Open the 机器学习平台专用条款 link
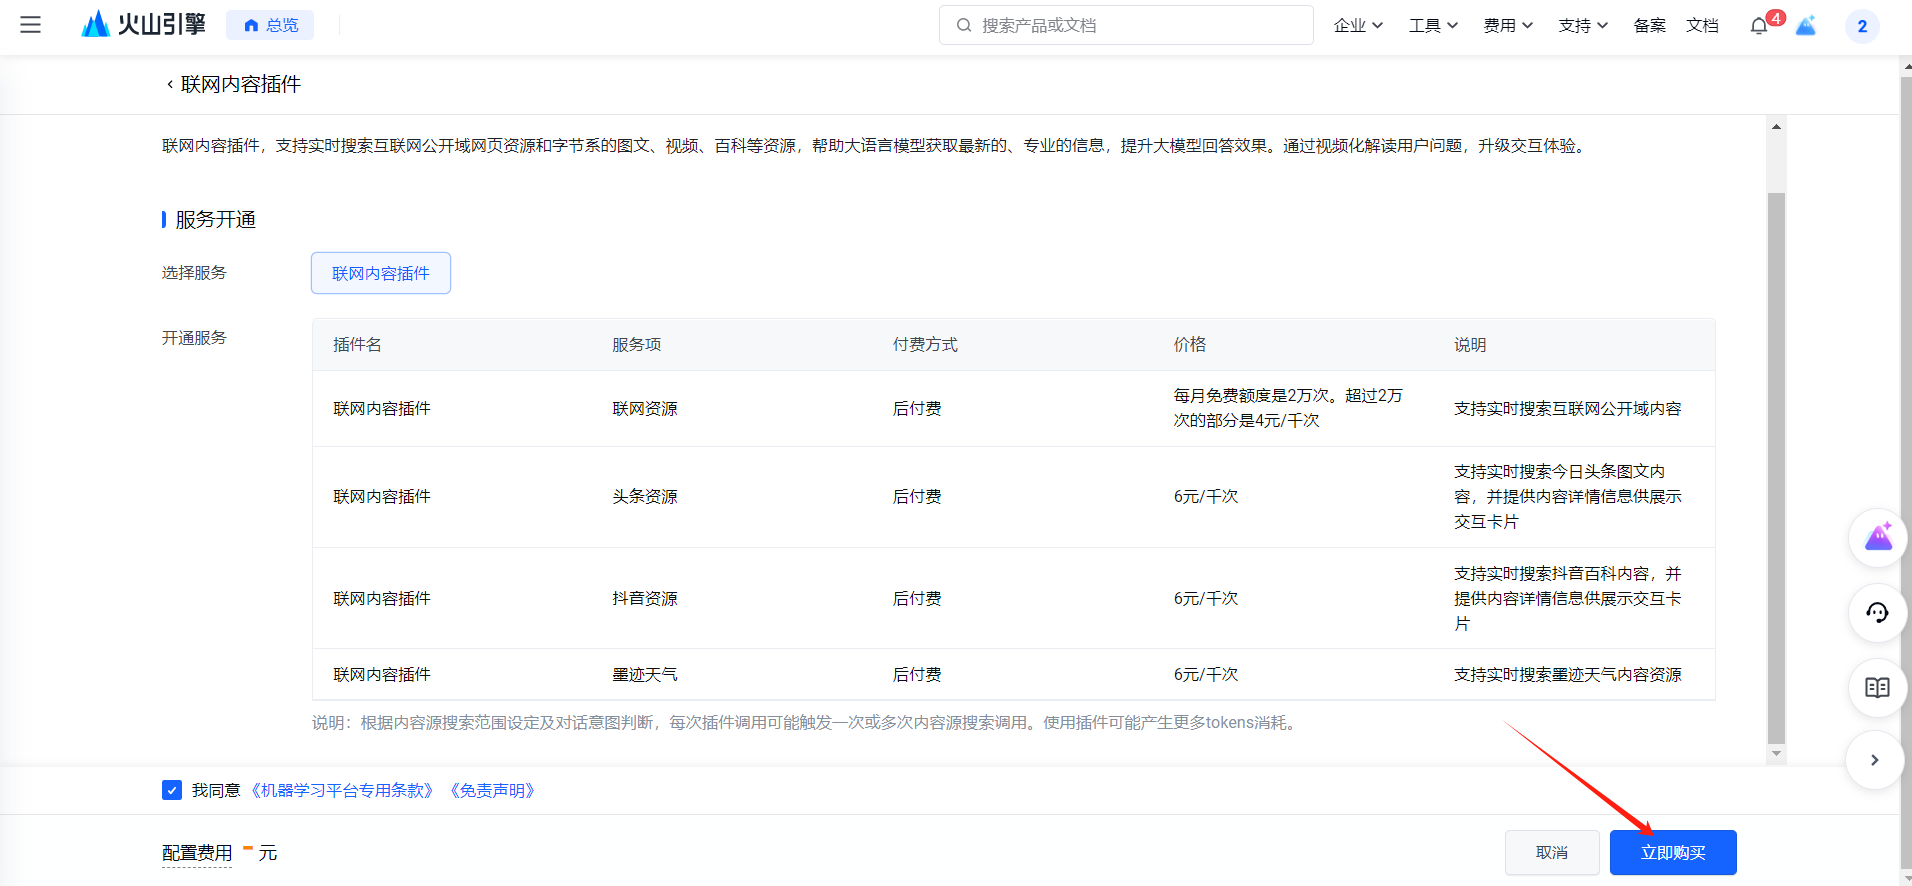Viewport: 1912px width, 886px height. (x=343, y=790)
